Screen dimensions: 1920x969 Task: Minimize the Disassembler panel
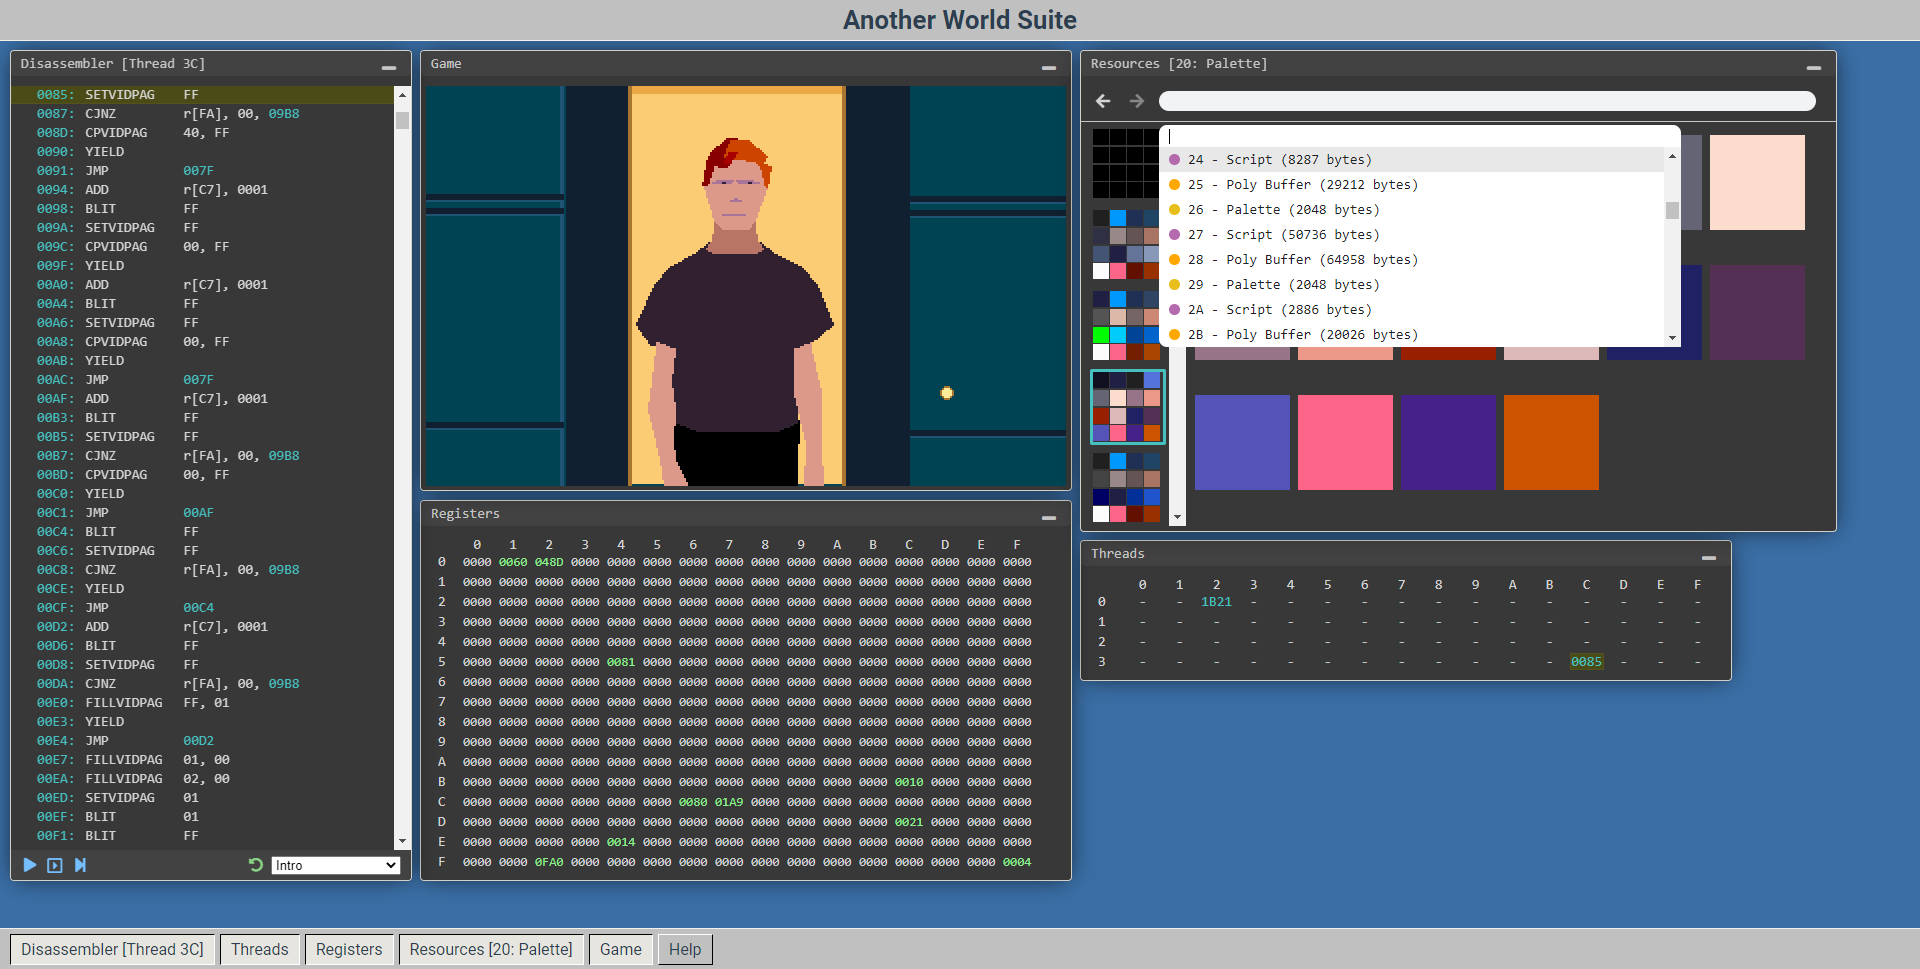point(389,68)
